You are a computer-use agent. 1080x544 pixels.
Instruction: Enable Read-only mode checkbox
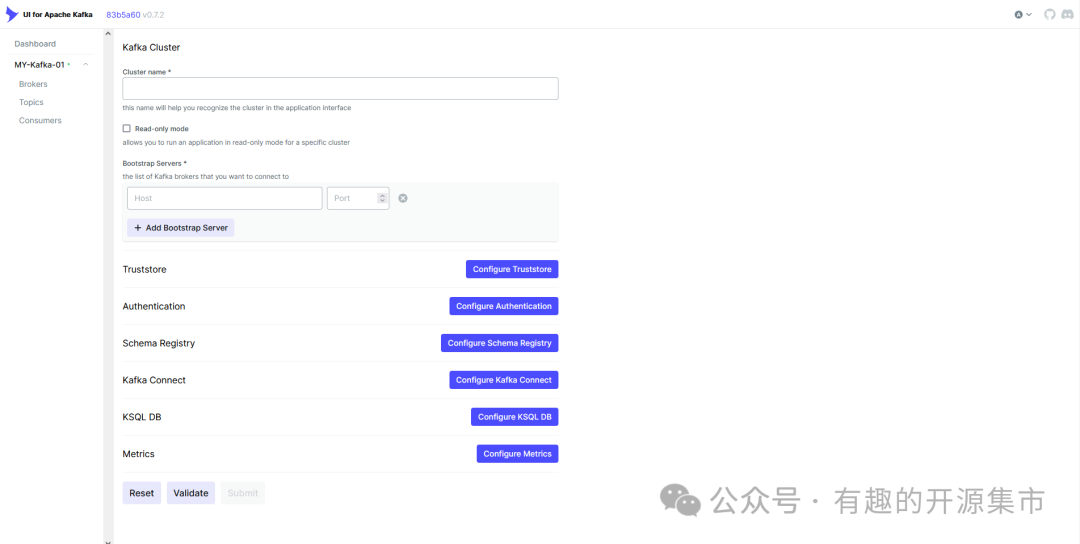[x=127, y=128]
